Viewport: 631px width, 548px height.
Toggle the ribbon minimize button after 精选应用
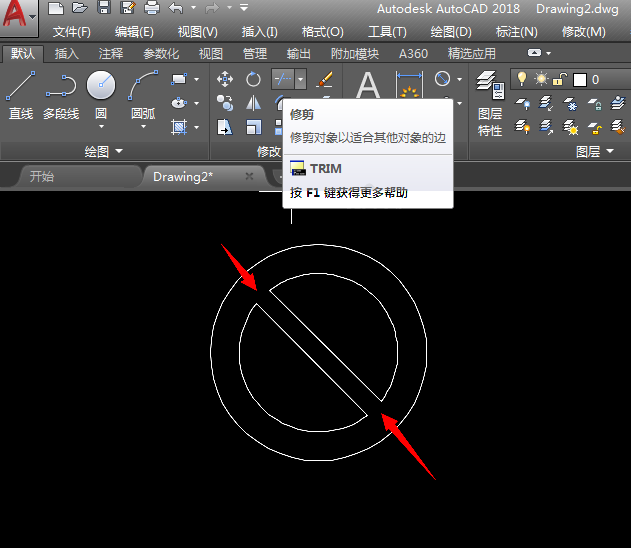pyautogui.click(x=534, y=53)
